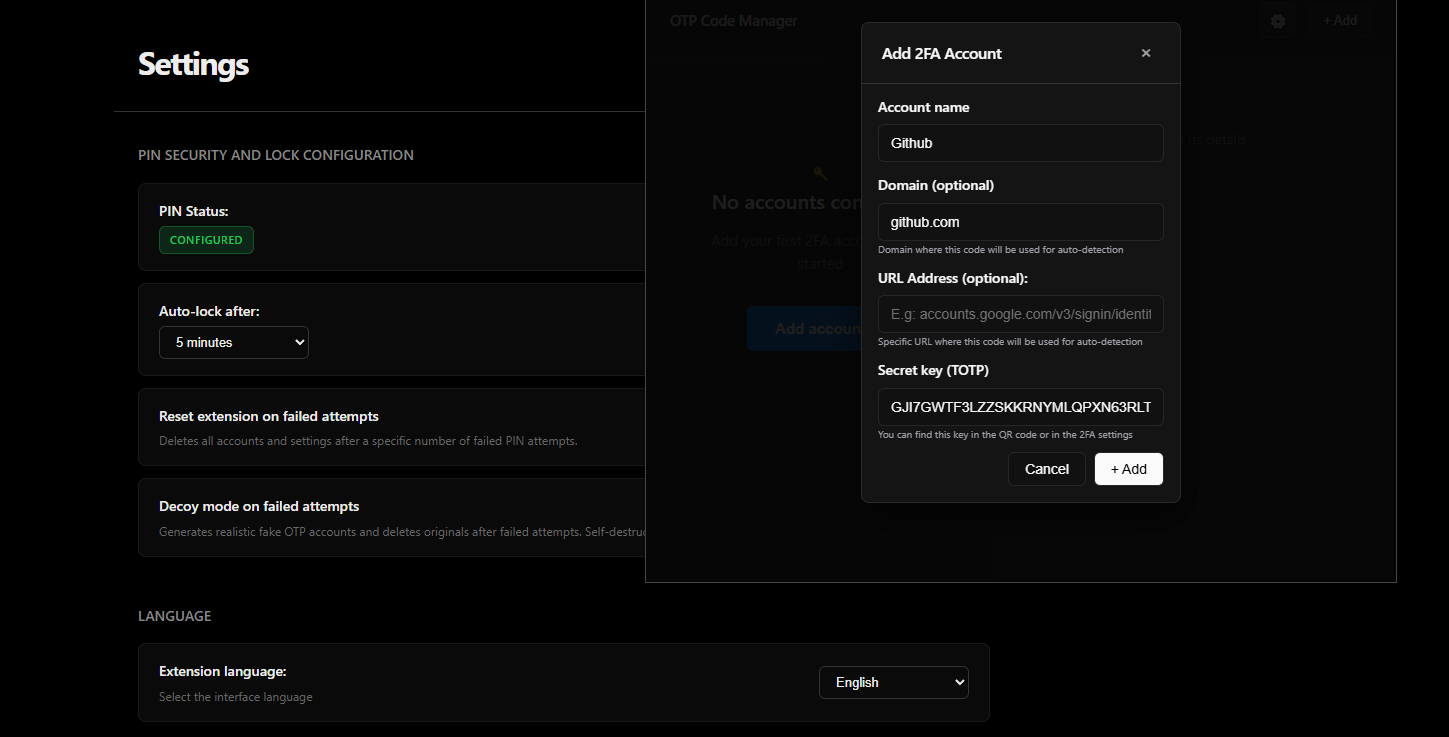Viewport: 1449px width, 737px height.
Task: Click the PIN Status label
Action: pyautogui.click(x=194, y=211)
